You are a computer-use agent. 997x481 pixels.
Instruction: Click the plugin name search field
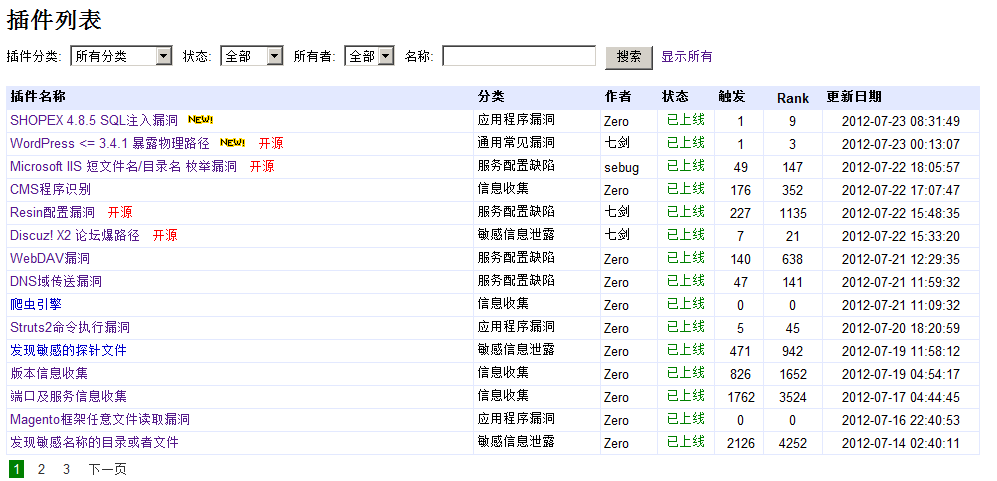pos(519,57)
